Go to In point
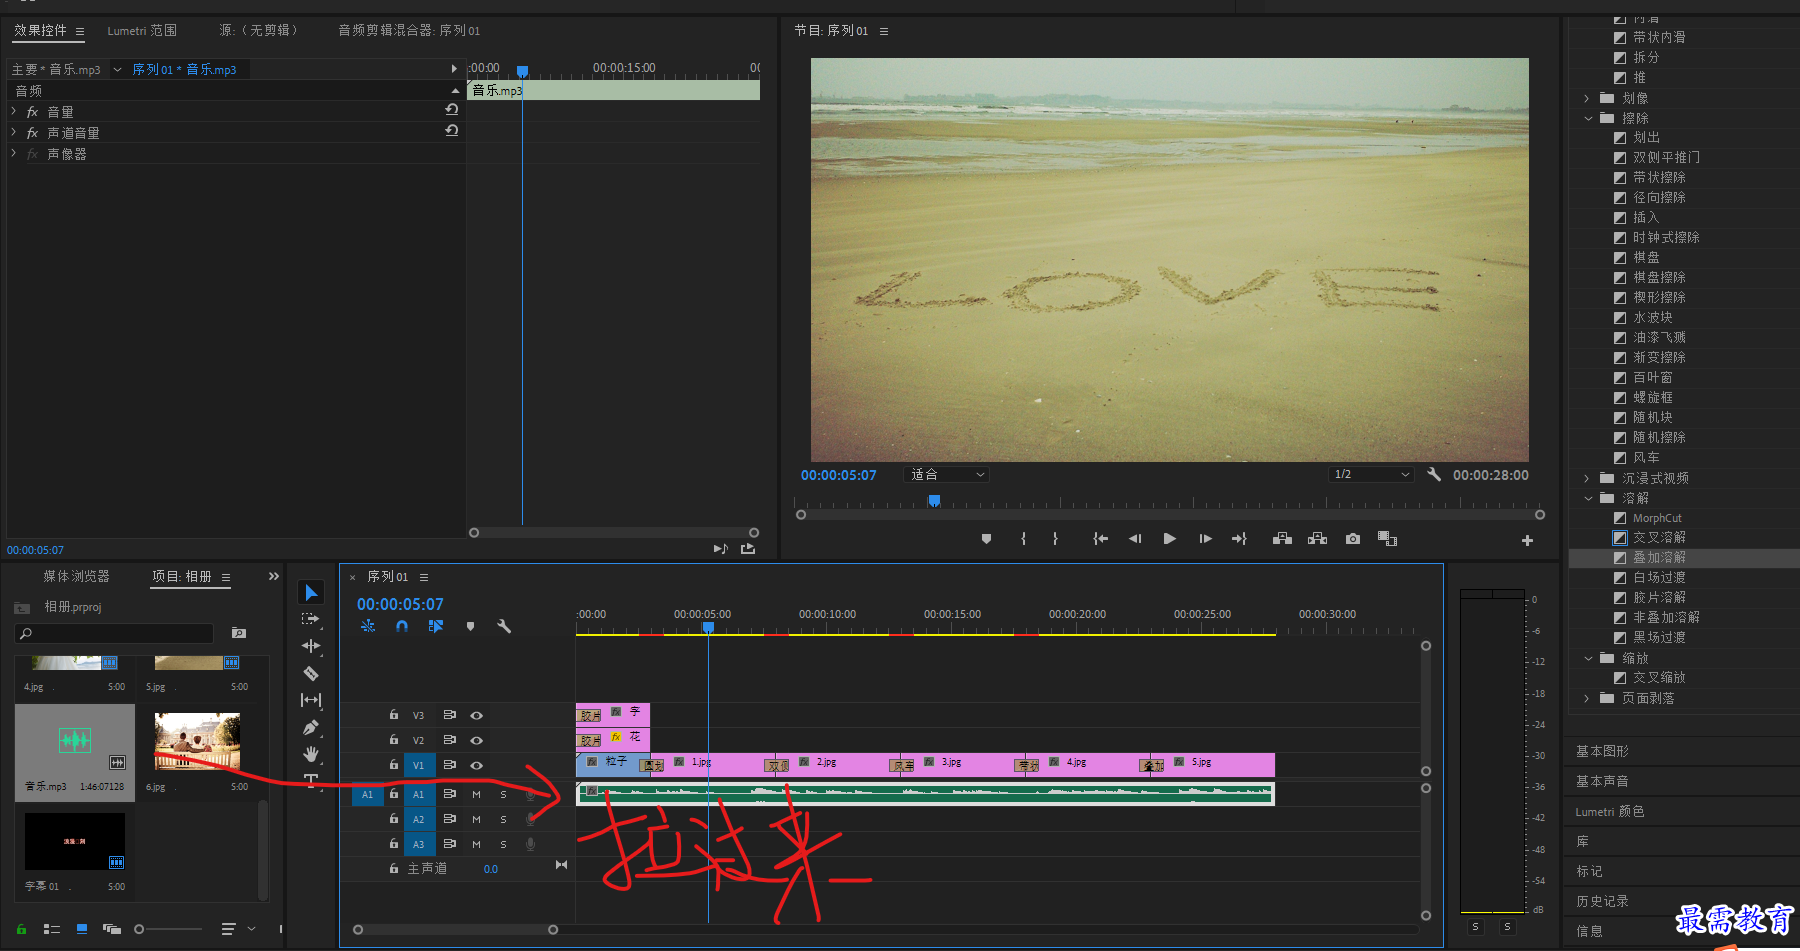Viewport: 1800px width, 951px height. 1101,539
